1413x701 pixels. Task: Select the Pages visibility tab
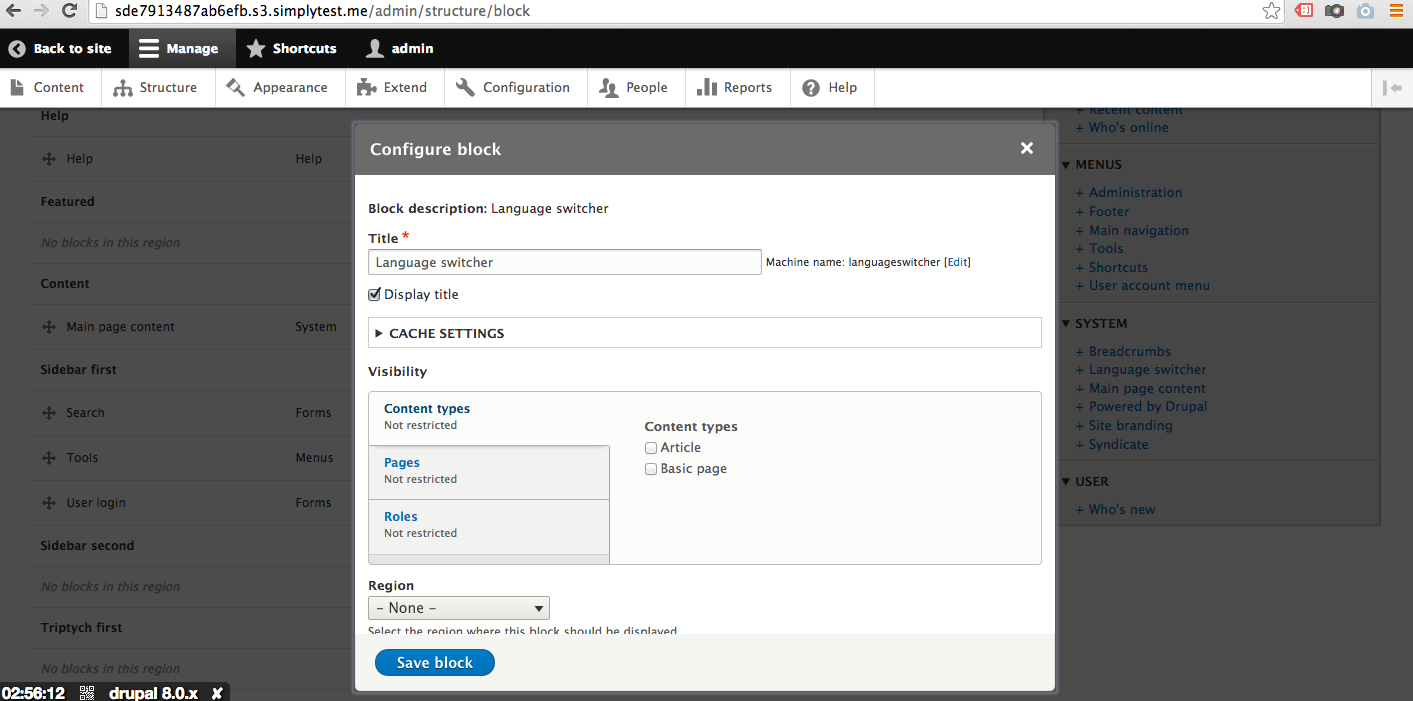click(x=489, y=472)
